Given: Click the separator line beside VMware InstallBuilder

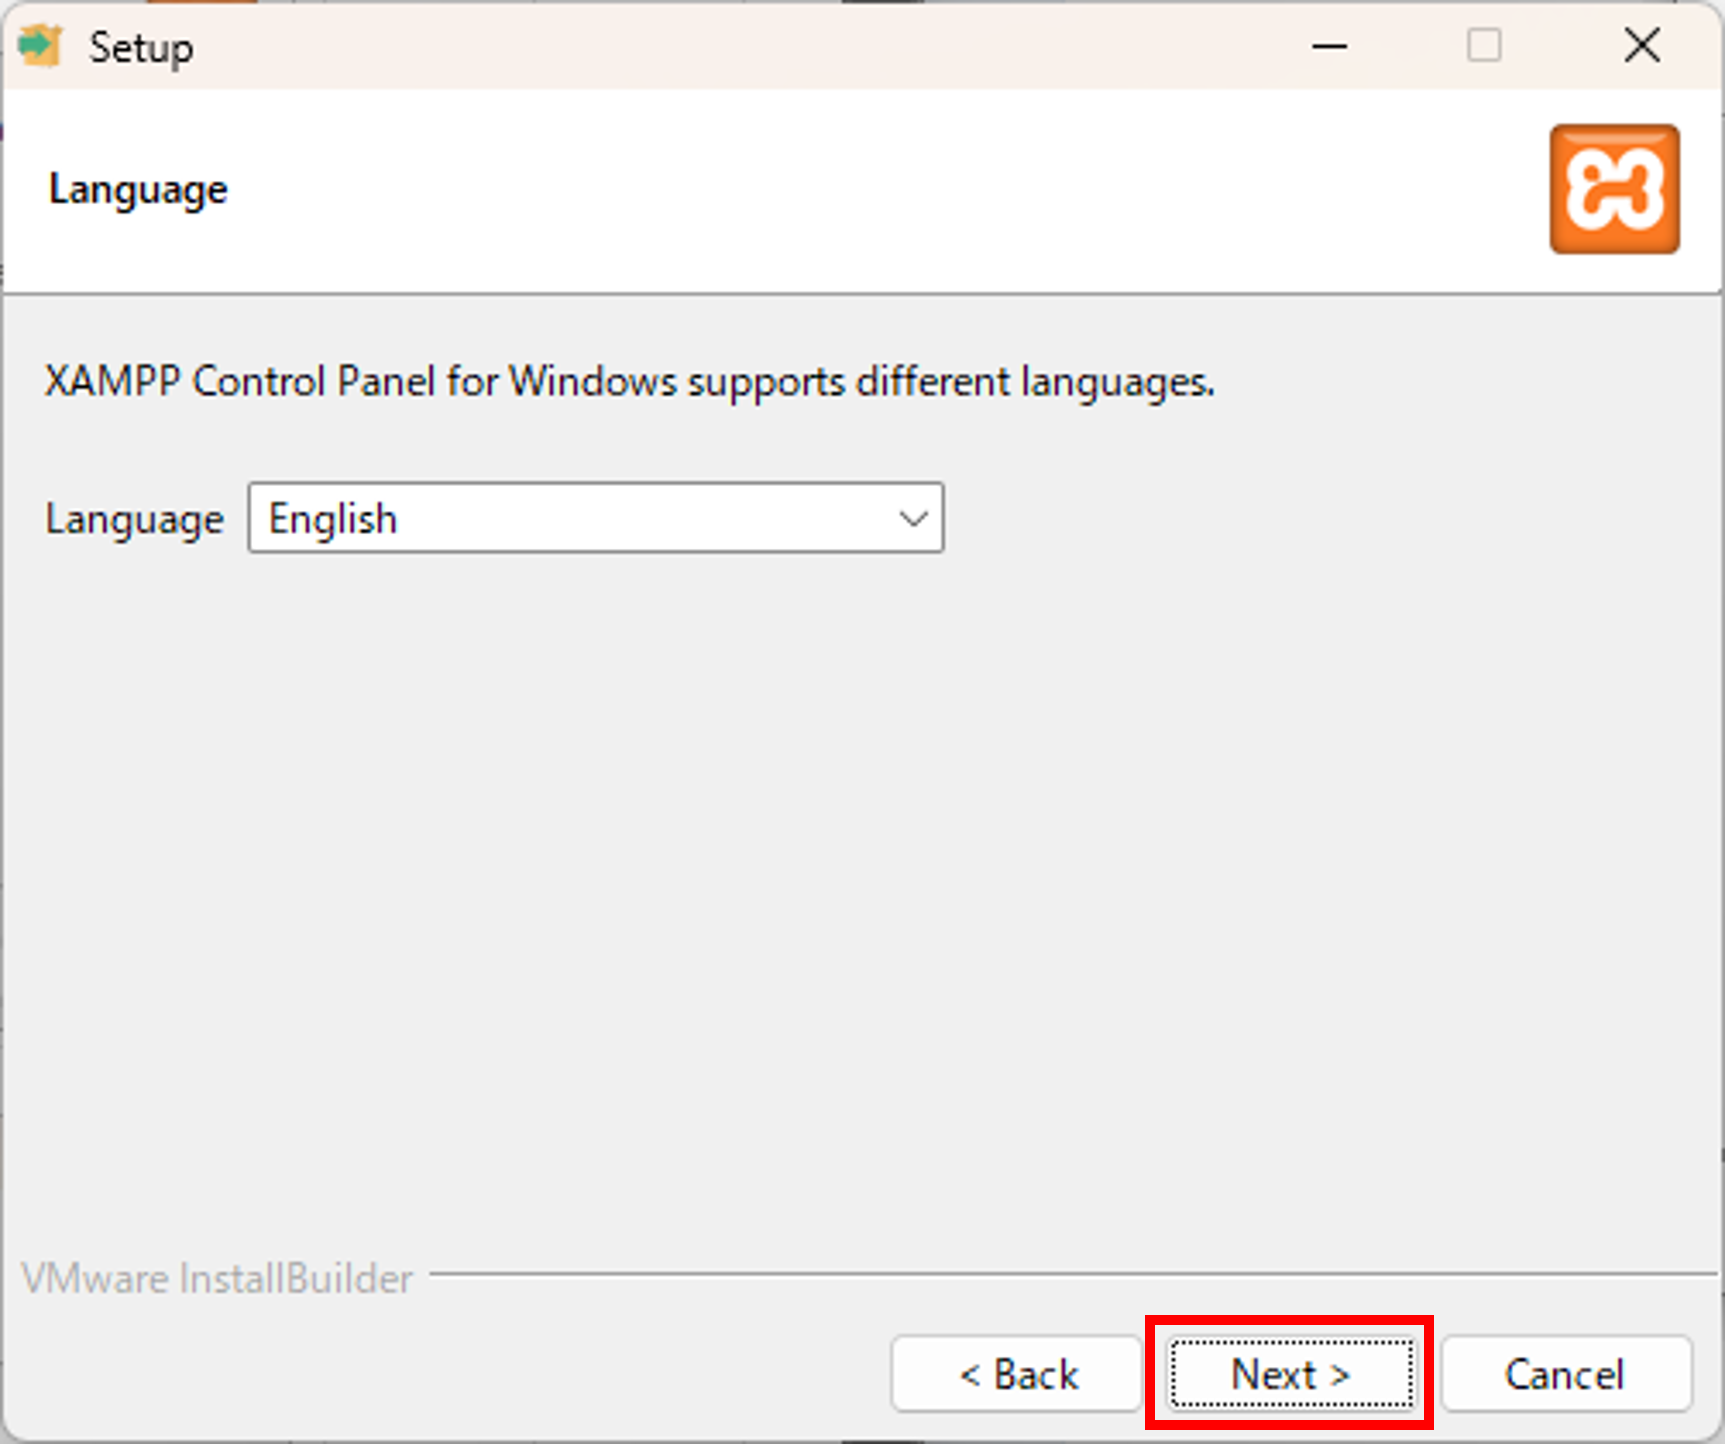Looking at the screenshot, I should (1070, 1275).
